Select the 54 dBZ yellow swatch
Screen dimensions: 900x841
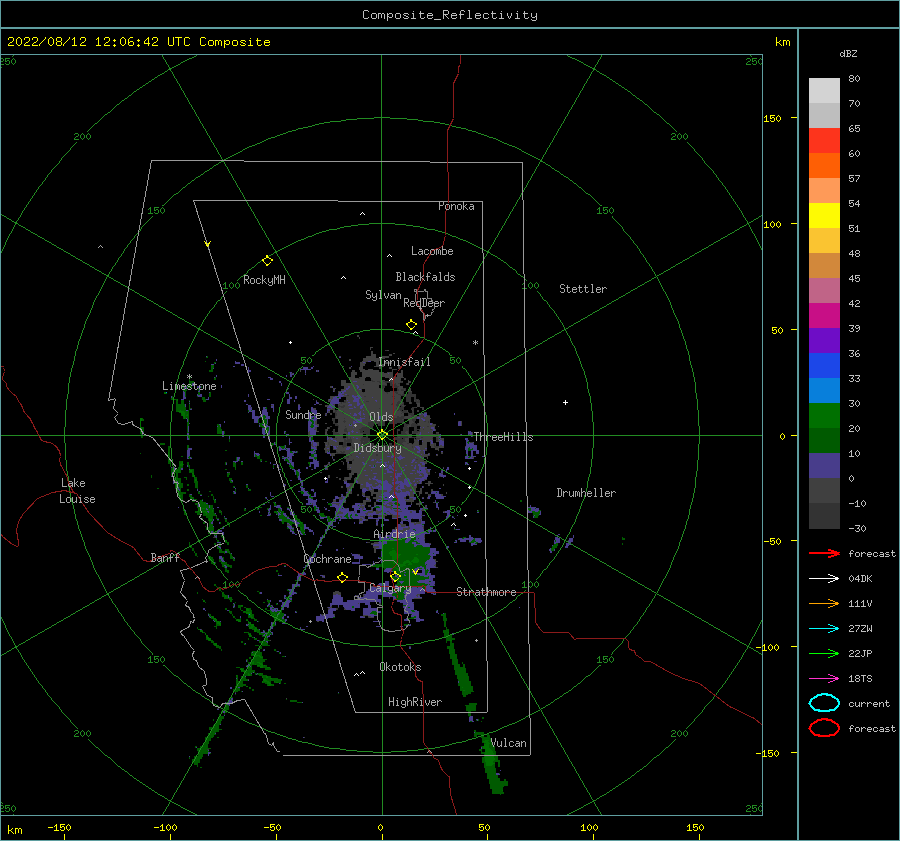[824, 215]
